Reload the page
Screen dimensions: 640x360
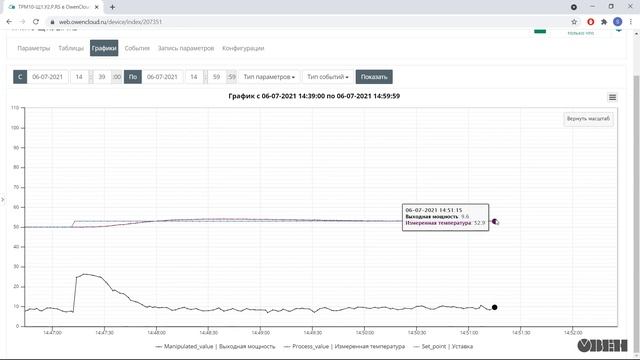[x=36, y=22]
